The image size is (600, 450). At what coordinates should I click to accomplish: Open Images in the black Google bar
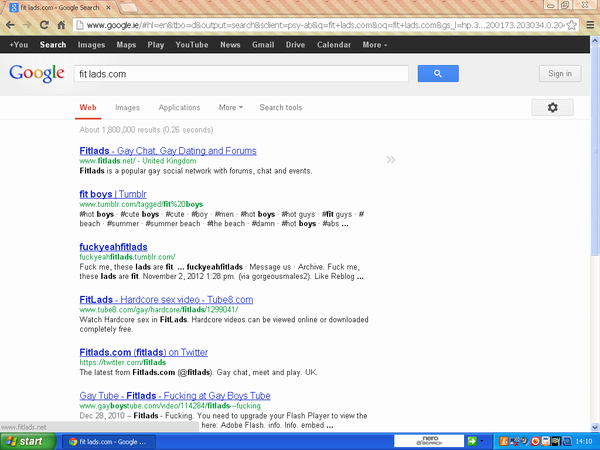coord(91,45)
